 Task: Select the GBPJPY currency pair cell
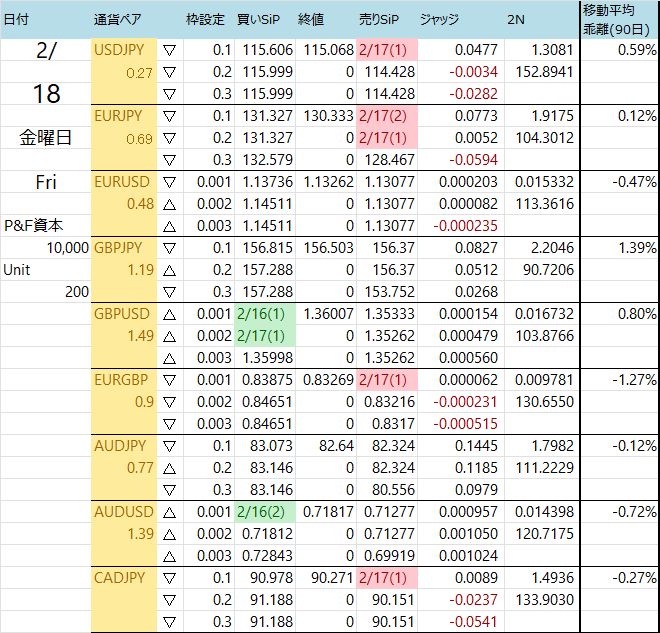pos(124,247)
